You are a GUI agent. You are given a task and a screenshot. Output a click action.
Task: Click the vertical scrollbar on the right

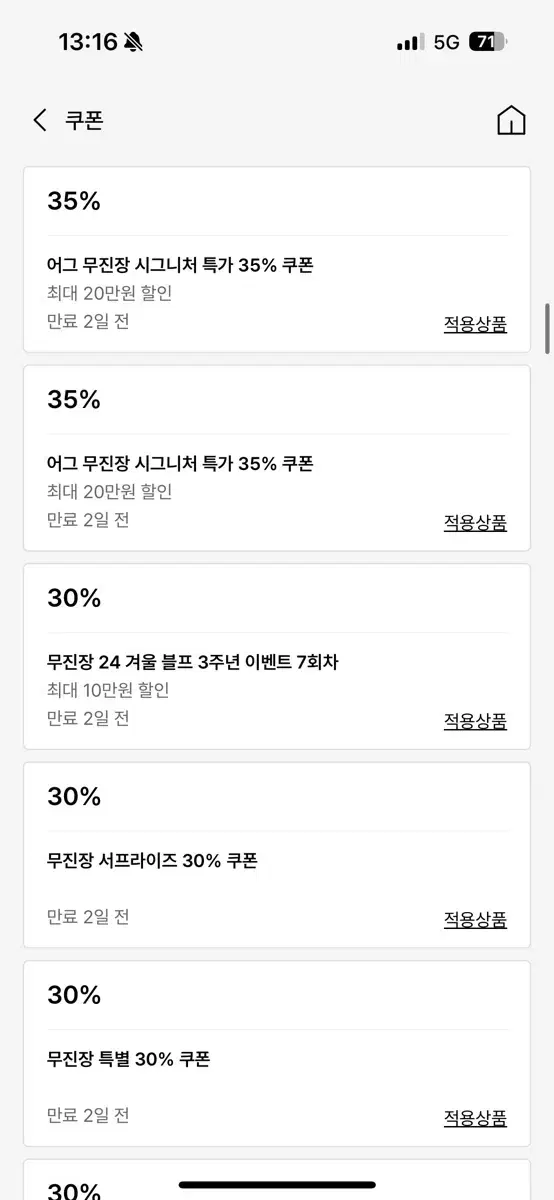547,328
